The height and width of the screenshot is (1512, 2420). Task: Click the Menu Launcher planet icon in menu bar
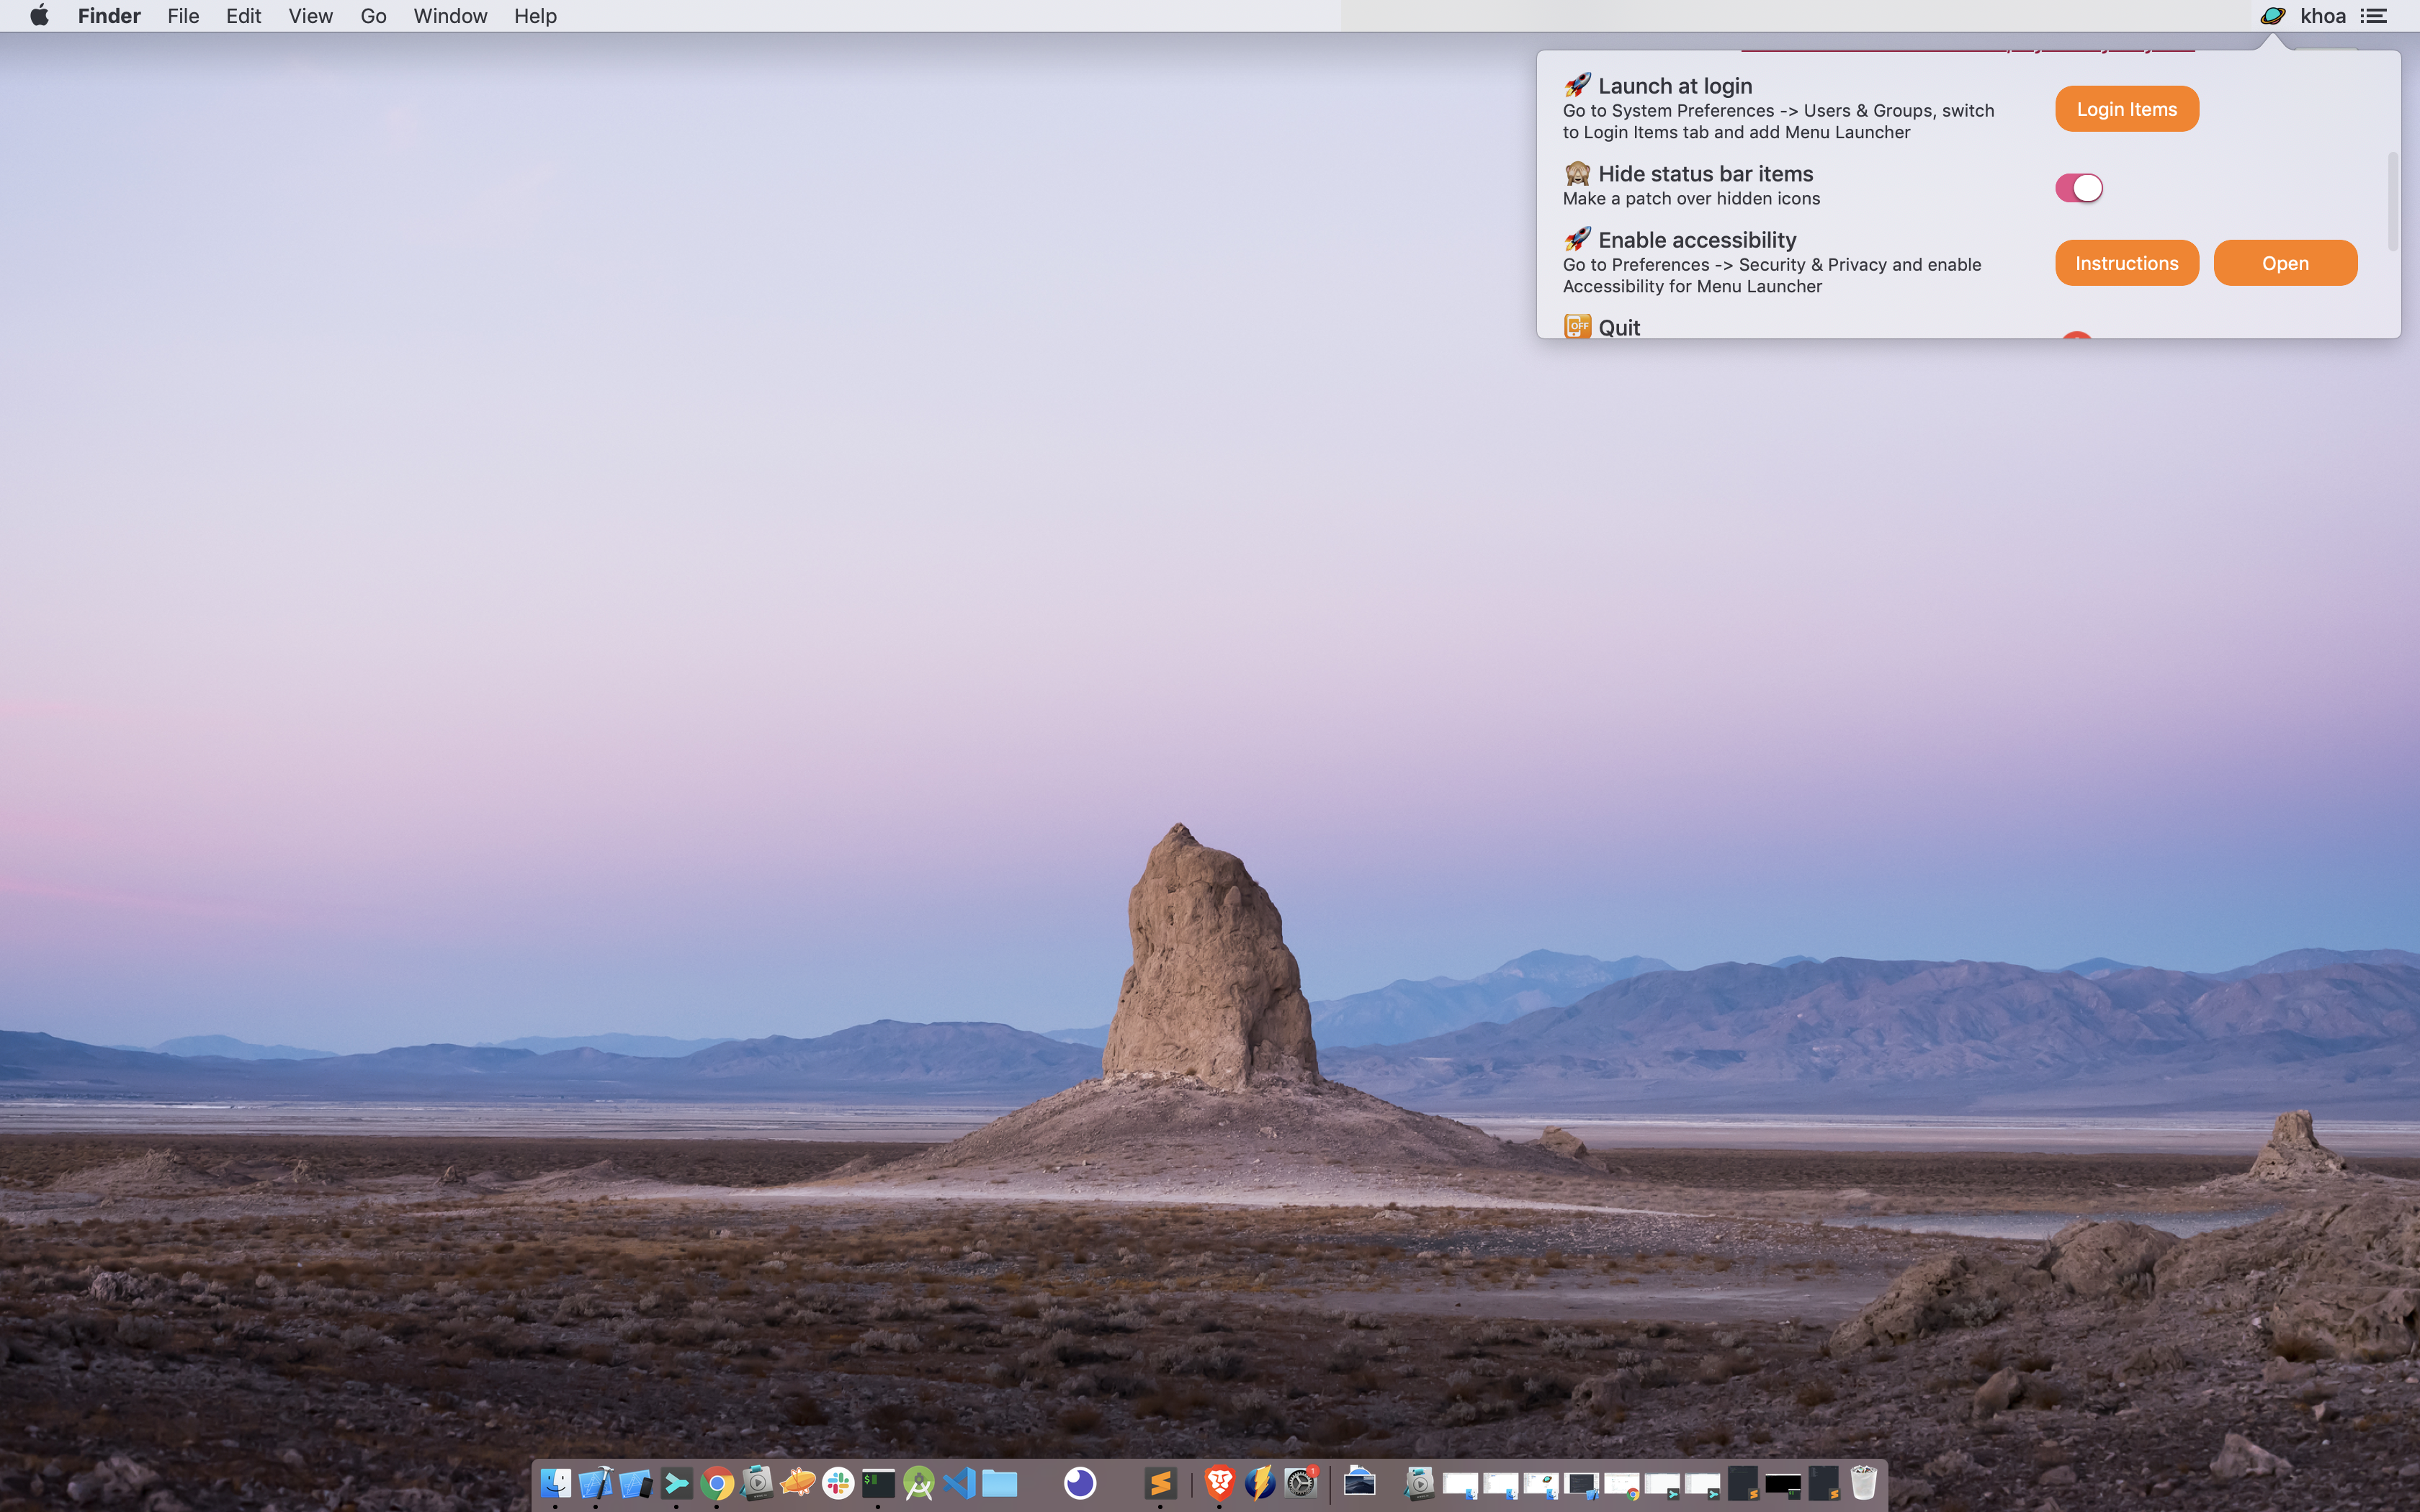pos(2272,16)
